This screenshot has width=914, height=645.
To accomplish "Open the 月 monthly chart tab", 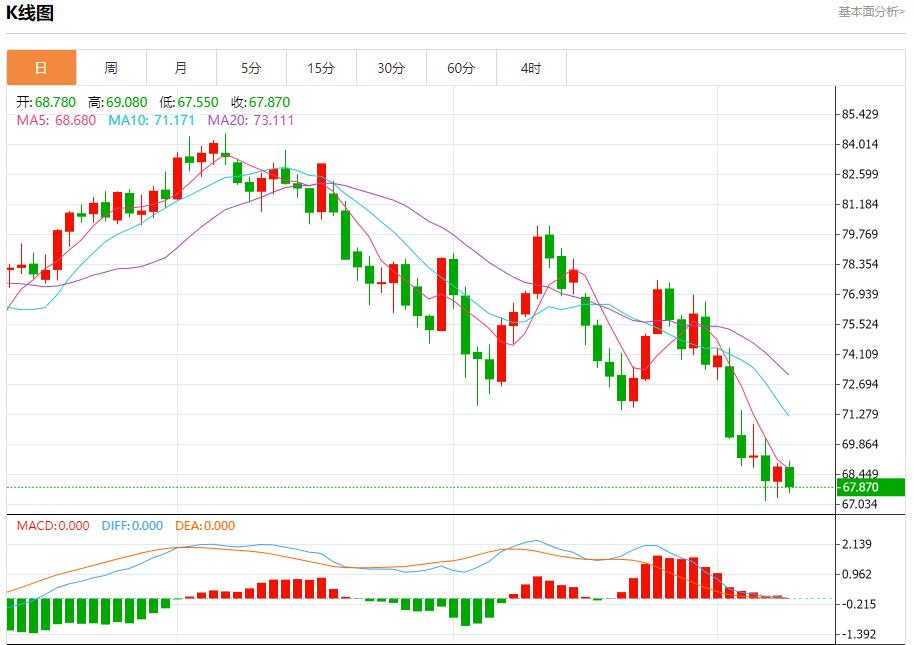I will (181, 68).
